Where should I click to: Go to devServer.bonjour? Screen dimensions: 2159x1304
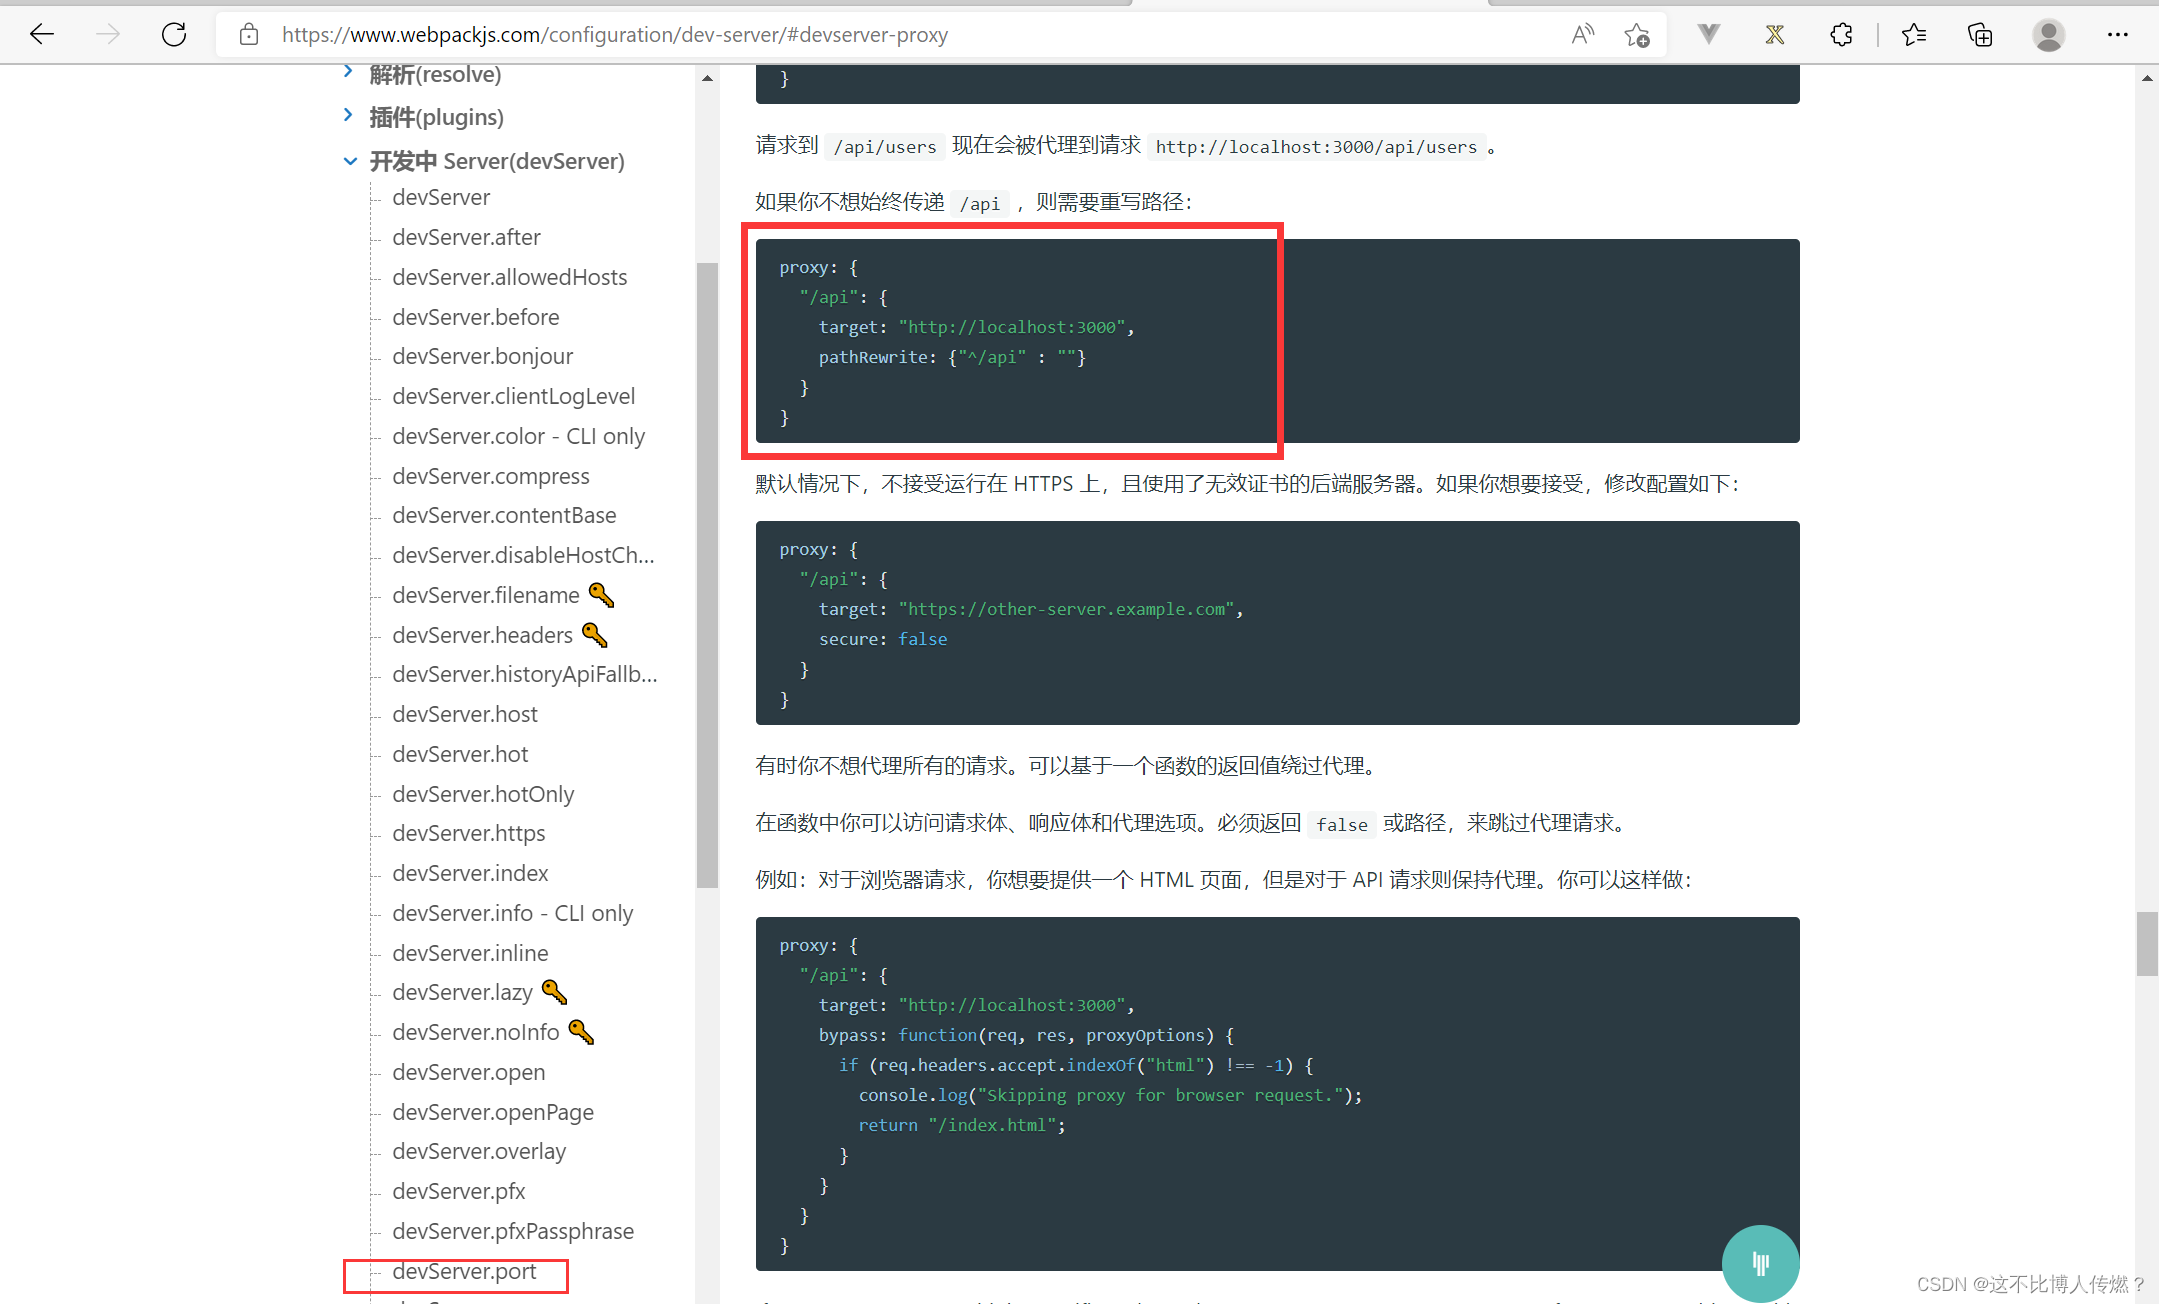[482, 356]
